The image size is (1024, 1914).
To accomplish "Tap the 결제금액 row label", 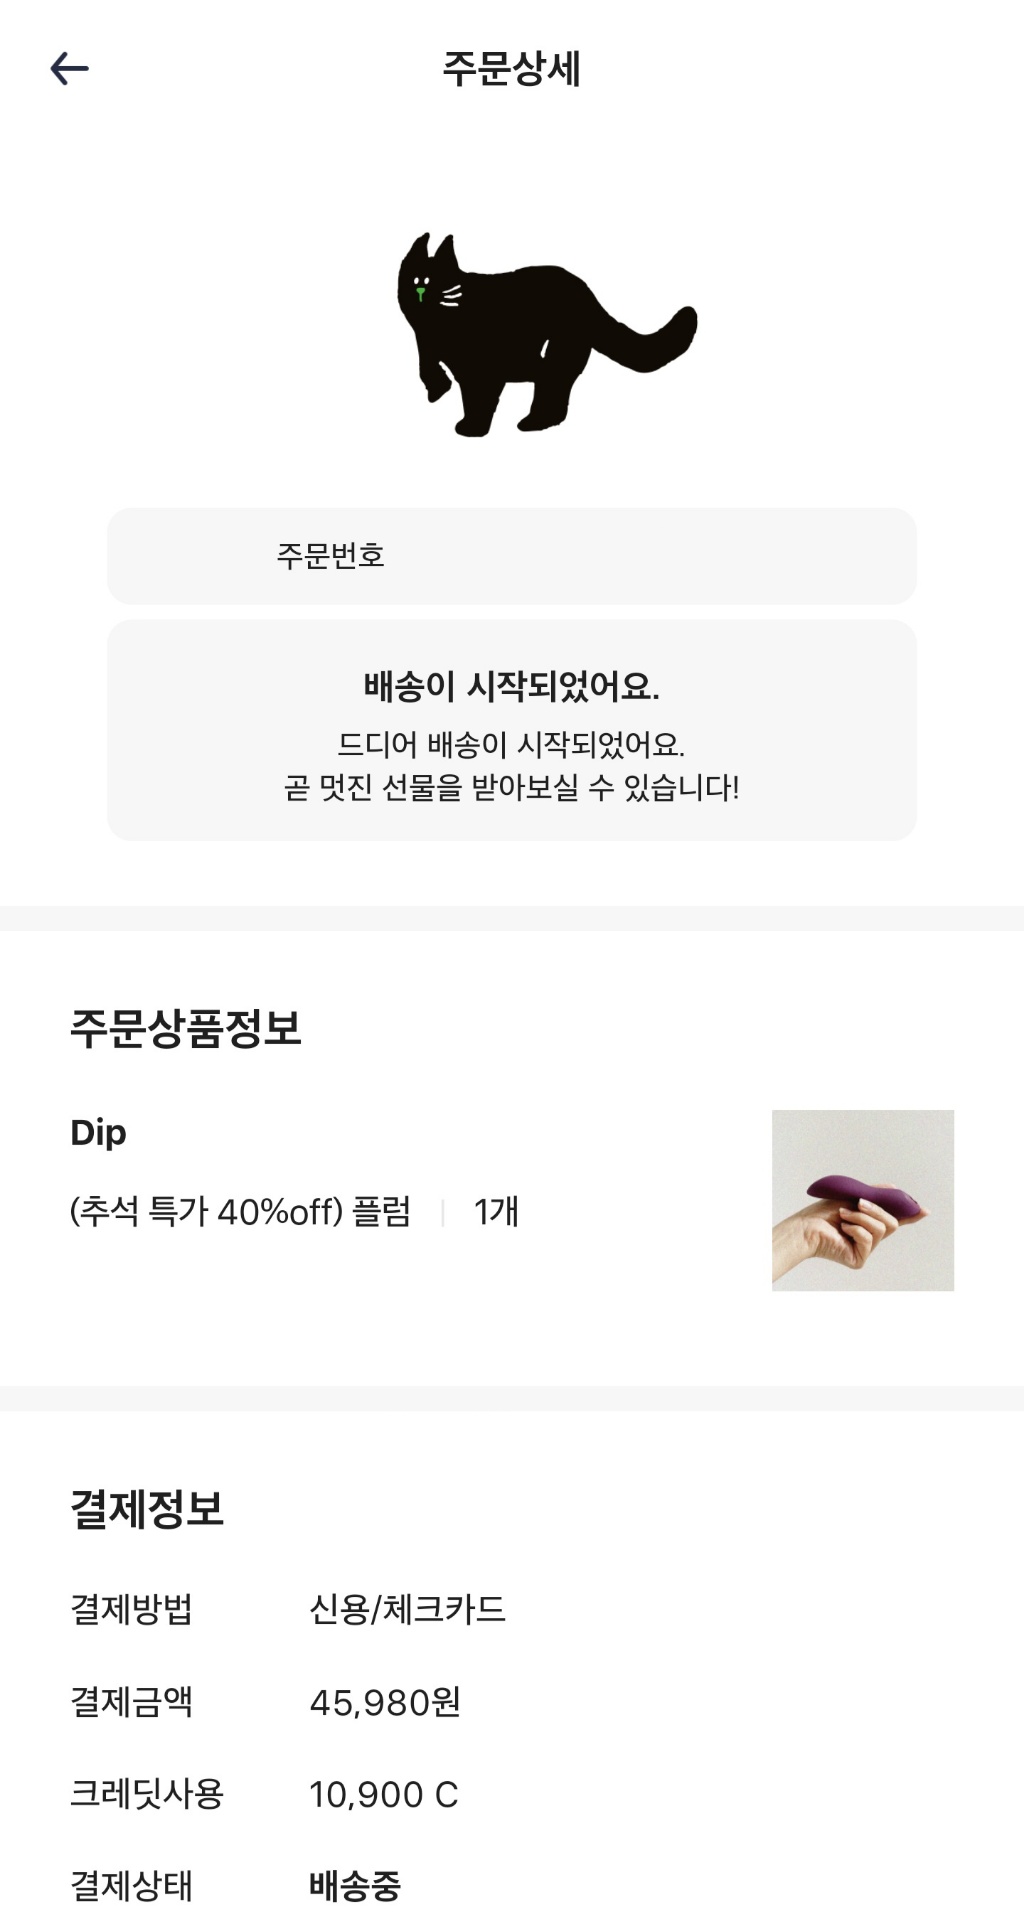I will point(131,1702).
